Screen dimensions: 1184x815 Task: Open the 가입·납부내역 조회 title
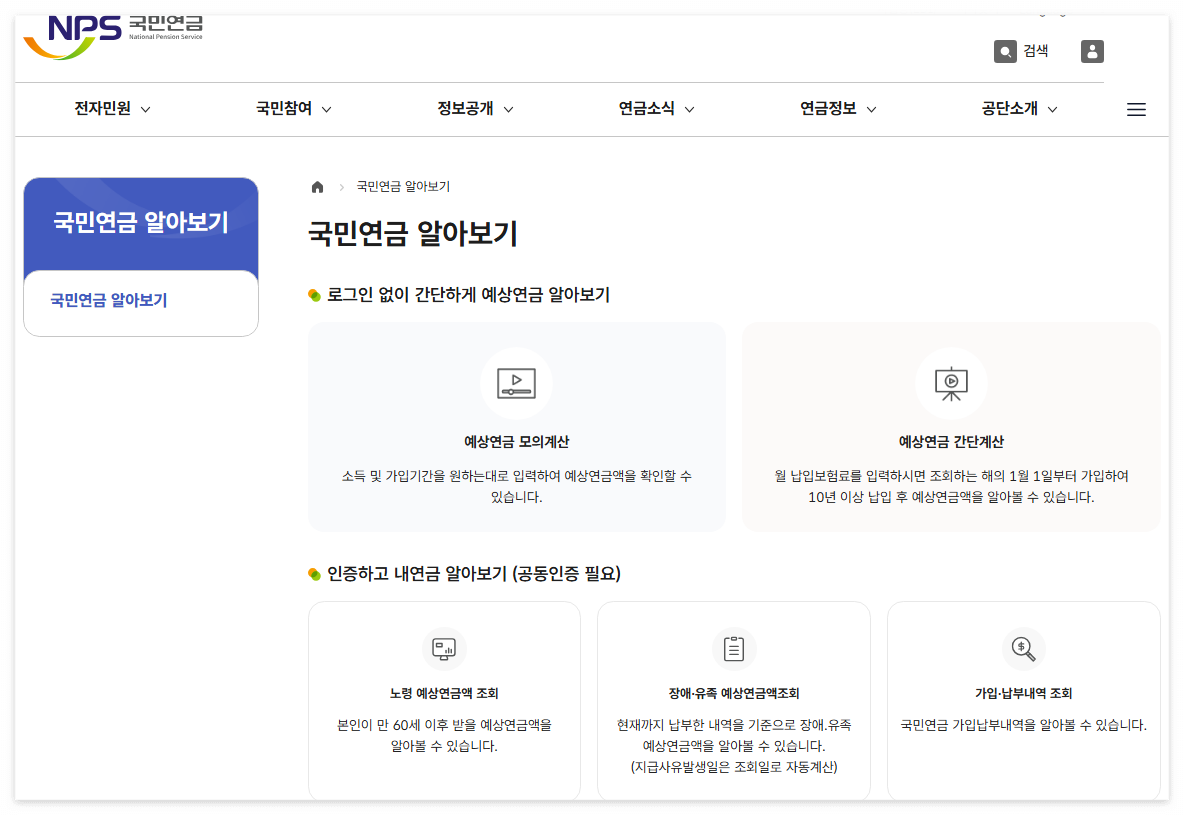pyautogui.click(x=1023, y=693)
